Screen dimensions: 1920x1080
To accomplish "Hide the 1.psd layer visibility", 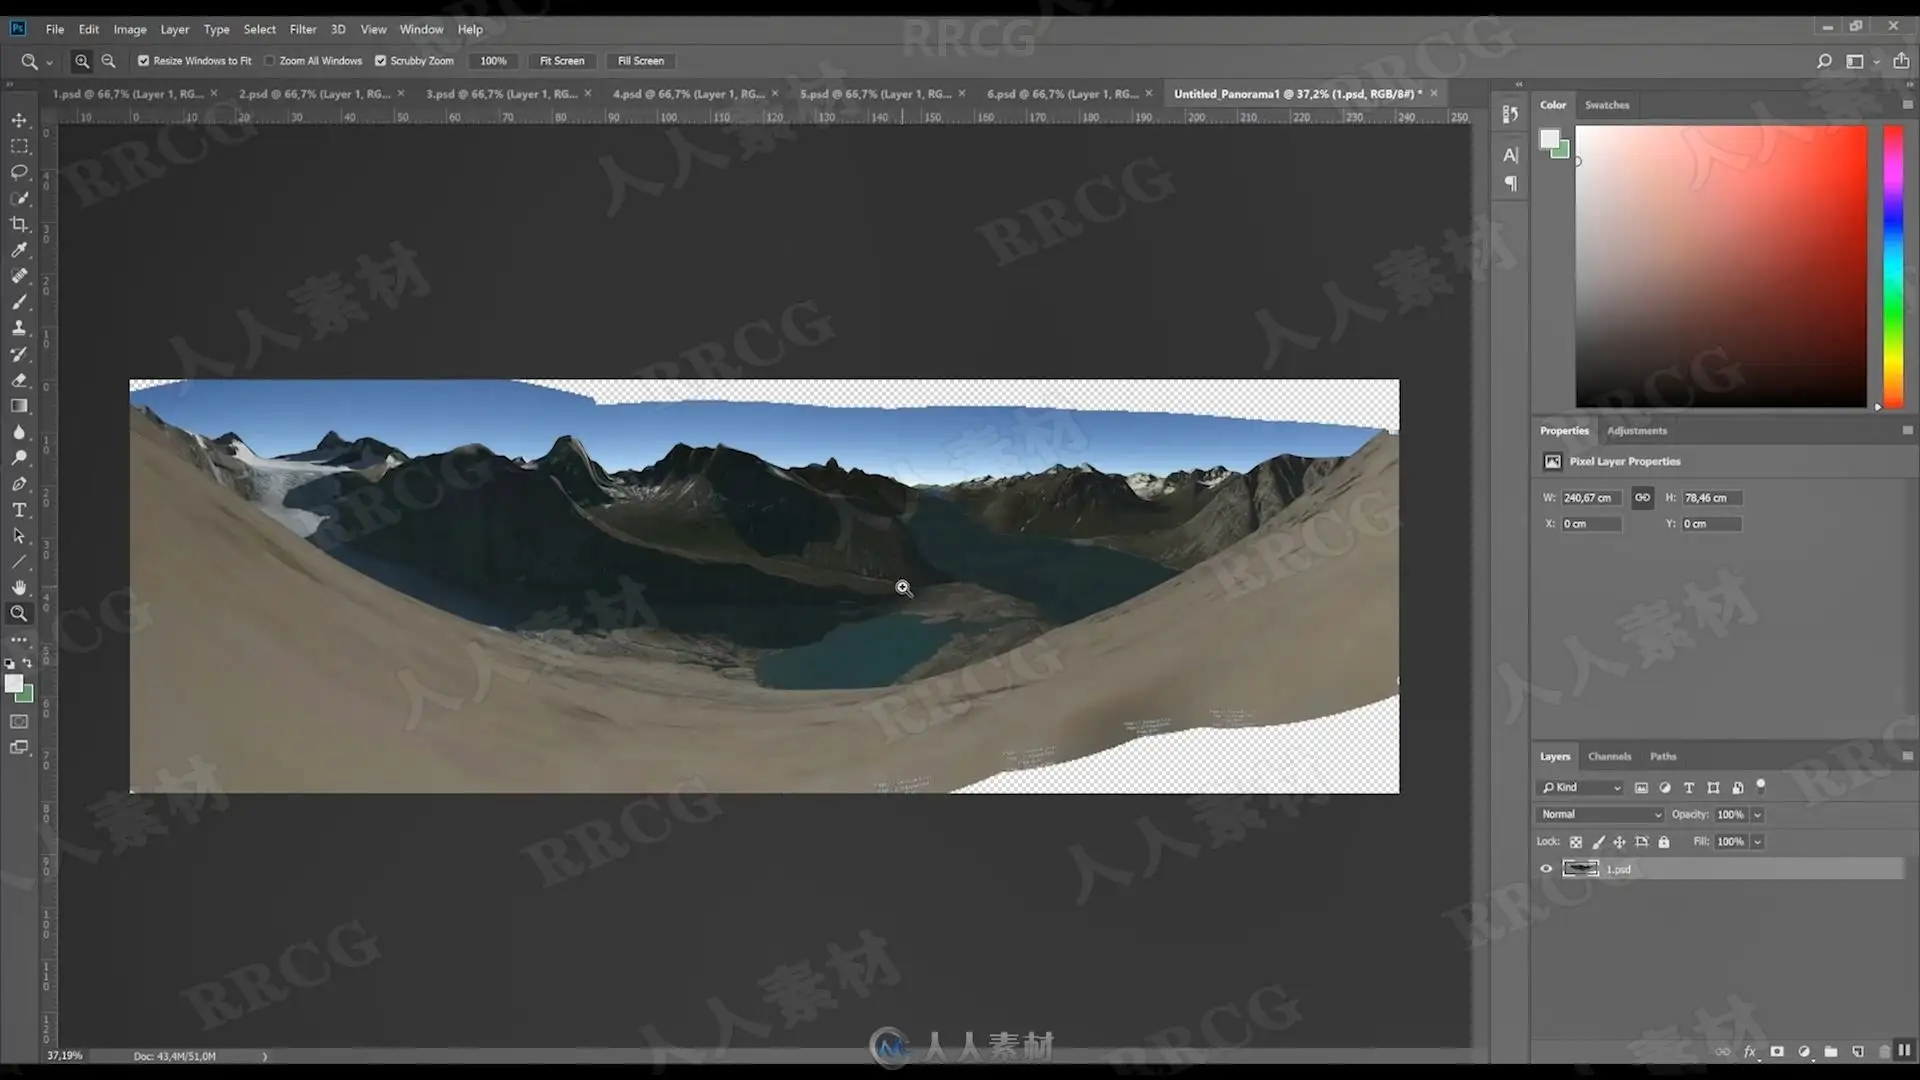I will coord(1546,869).
